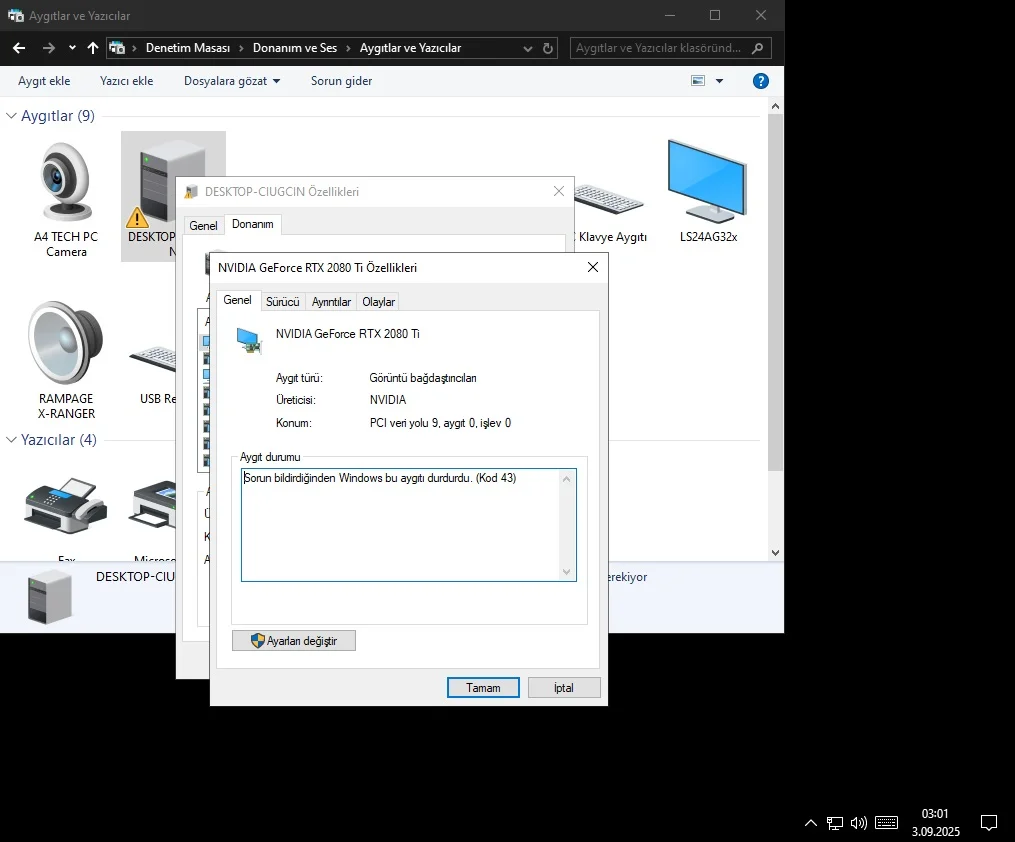The width and height of the screenshot is (1015, 842).
Task: Open the RAMPAGE X-RANGER speaker device
Action: pos(66,360)
